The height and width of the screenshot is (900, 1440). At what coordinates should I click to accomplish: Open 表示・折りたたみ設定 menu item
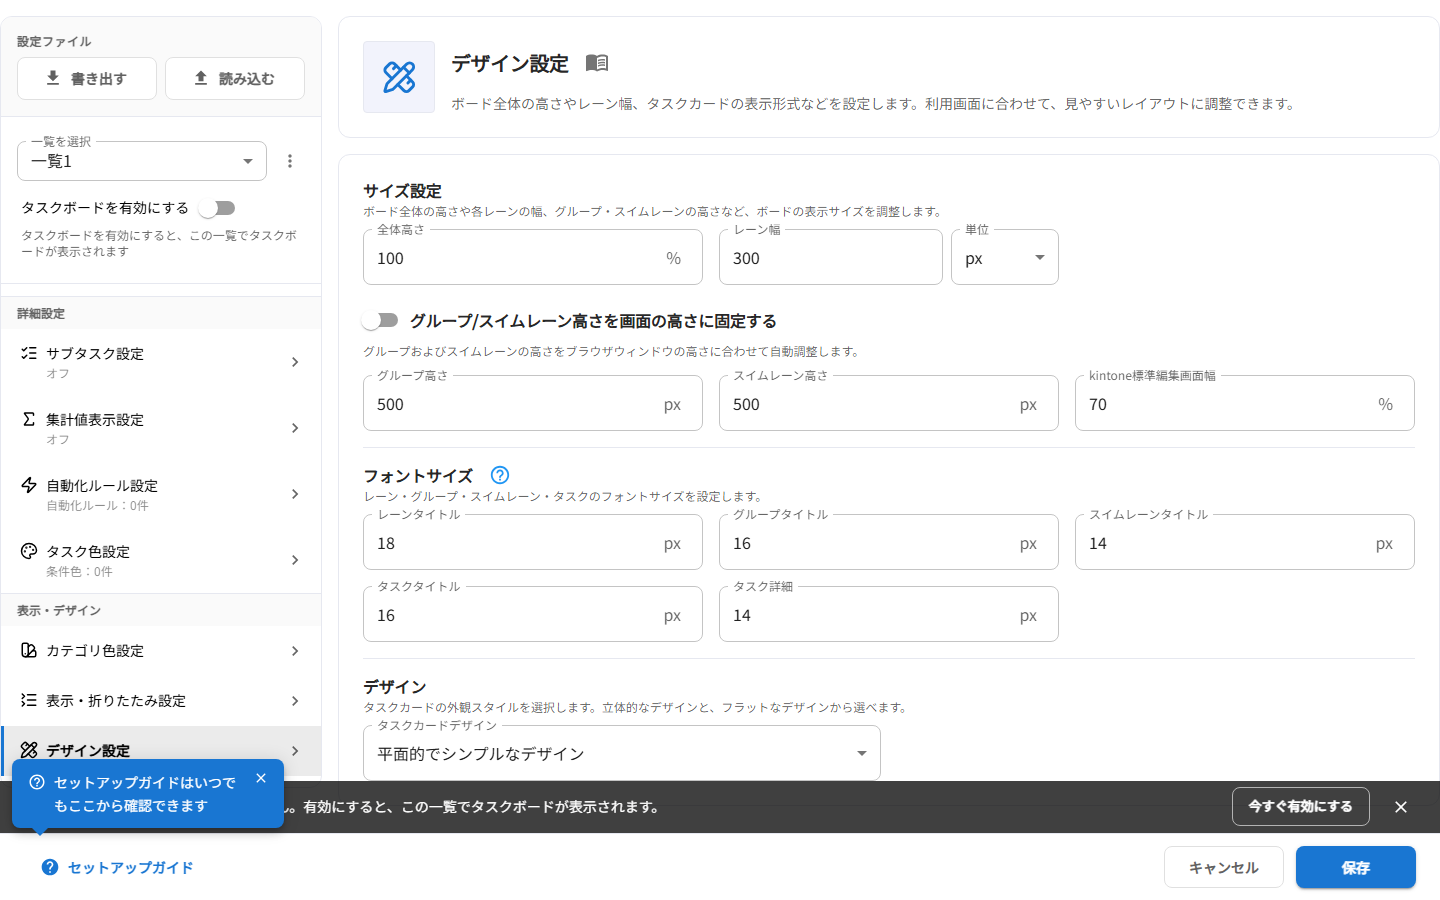pyautogui.click(x=161, y=701)
